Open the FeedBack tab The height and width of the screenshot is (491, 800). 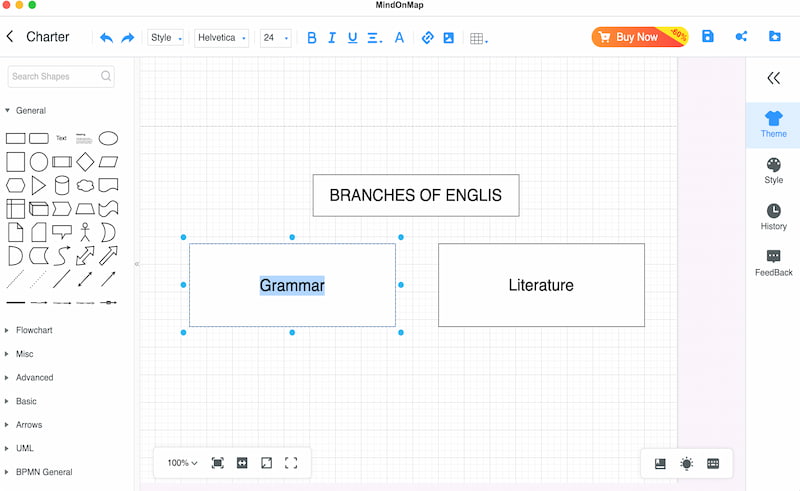[773, 263]
